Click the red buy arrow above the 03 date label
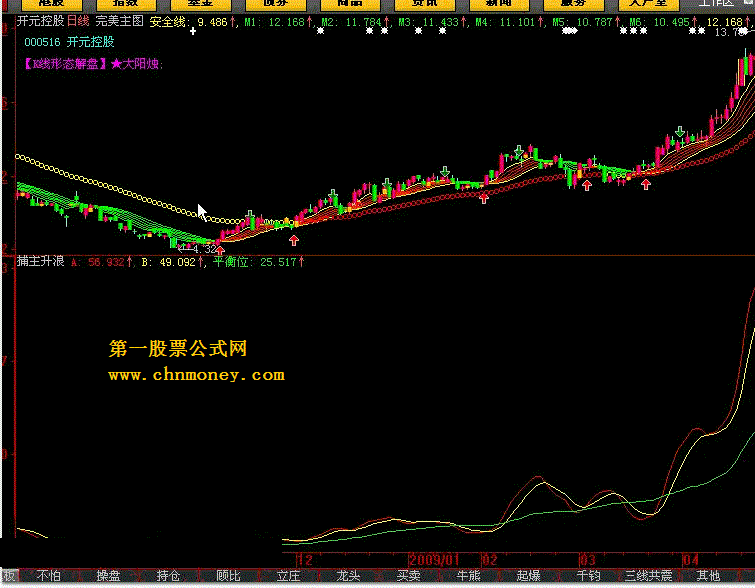This screenshot has height=588, width=755. (x=586, y=185)
